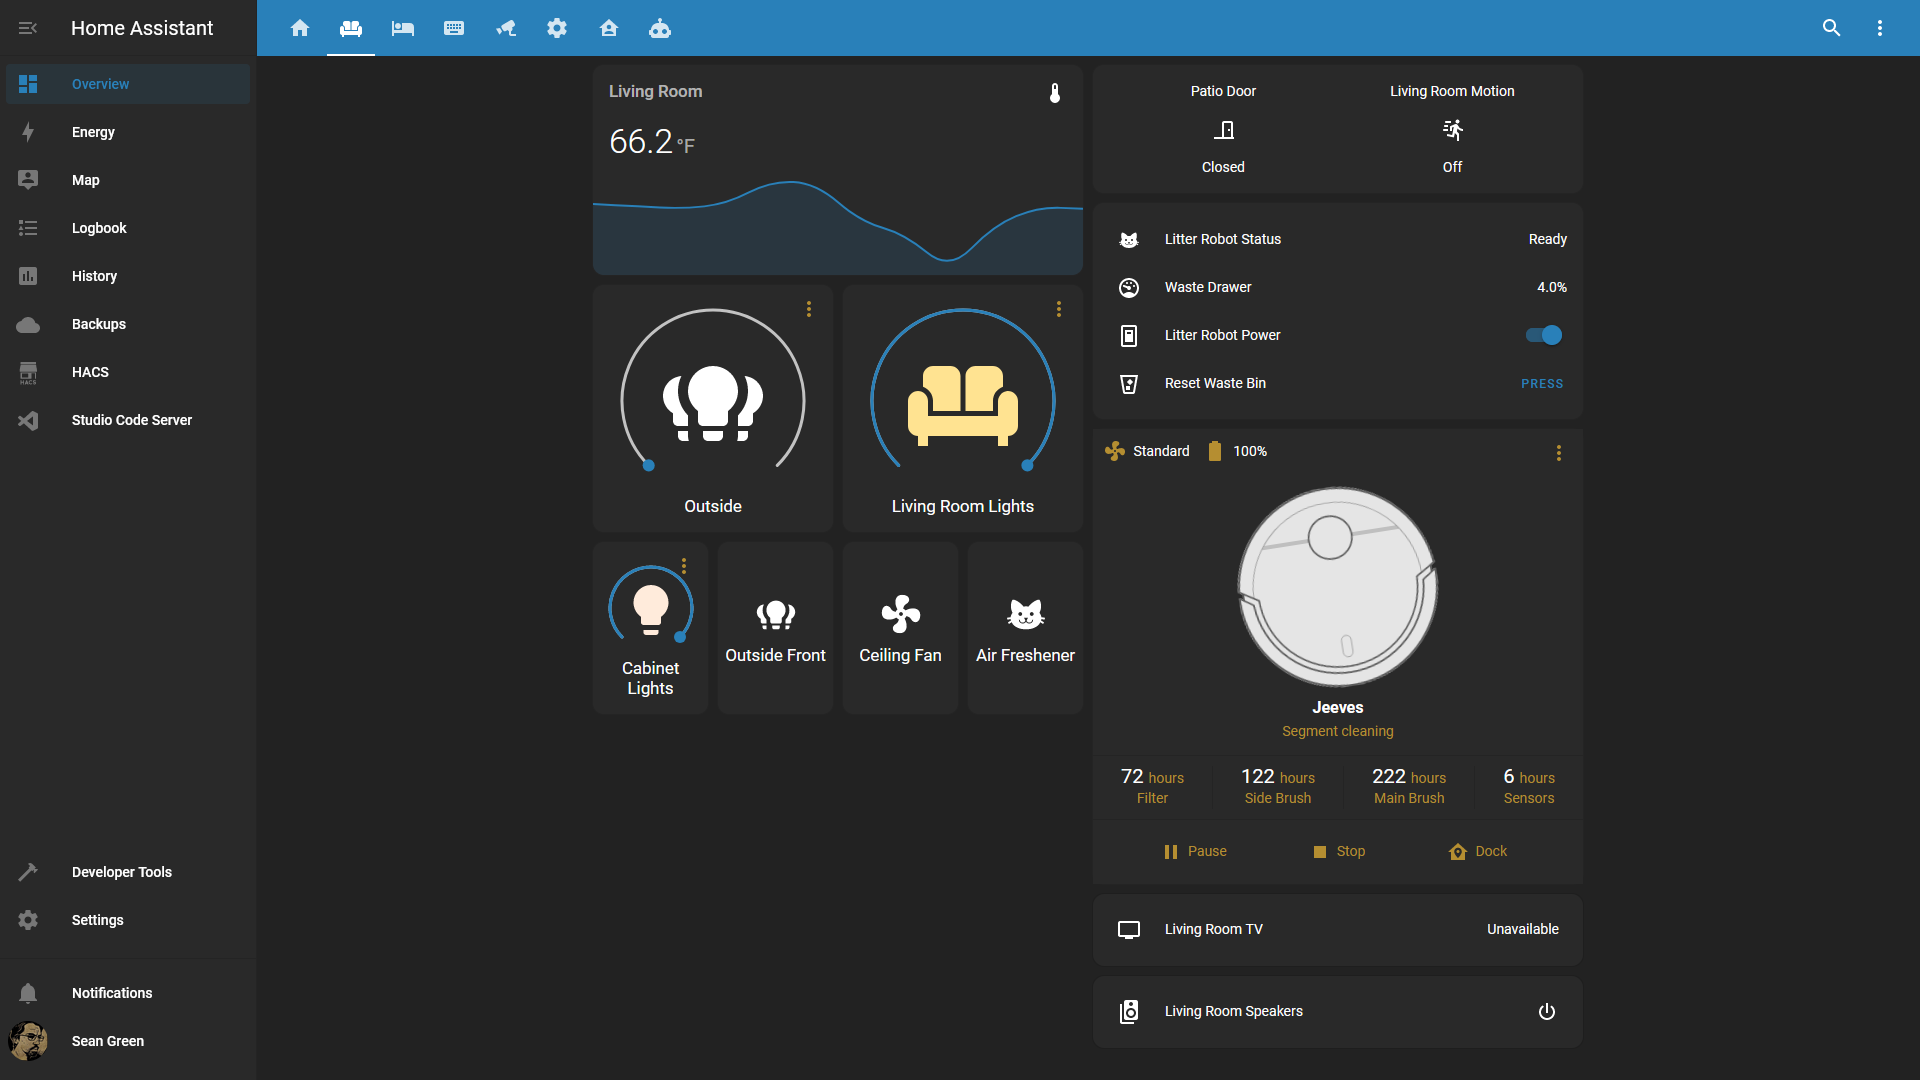Image resolution: width=1920 pixels, height=1080 pixels.
Task: Send Jeeves vacuum to Dock
Action: 1478,851
